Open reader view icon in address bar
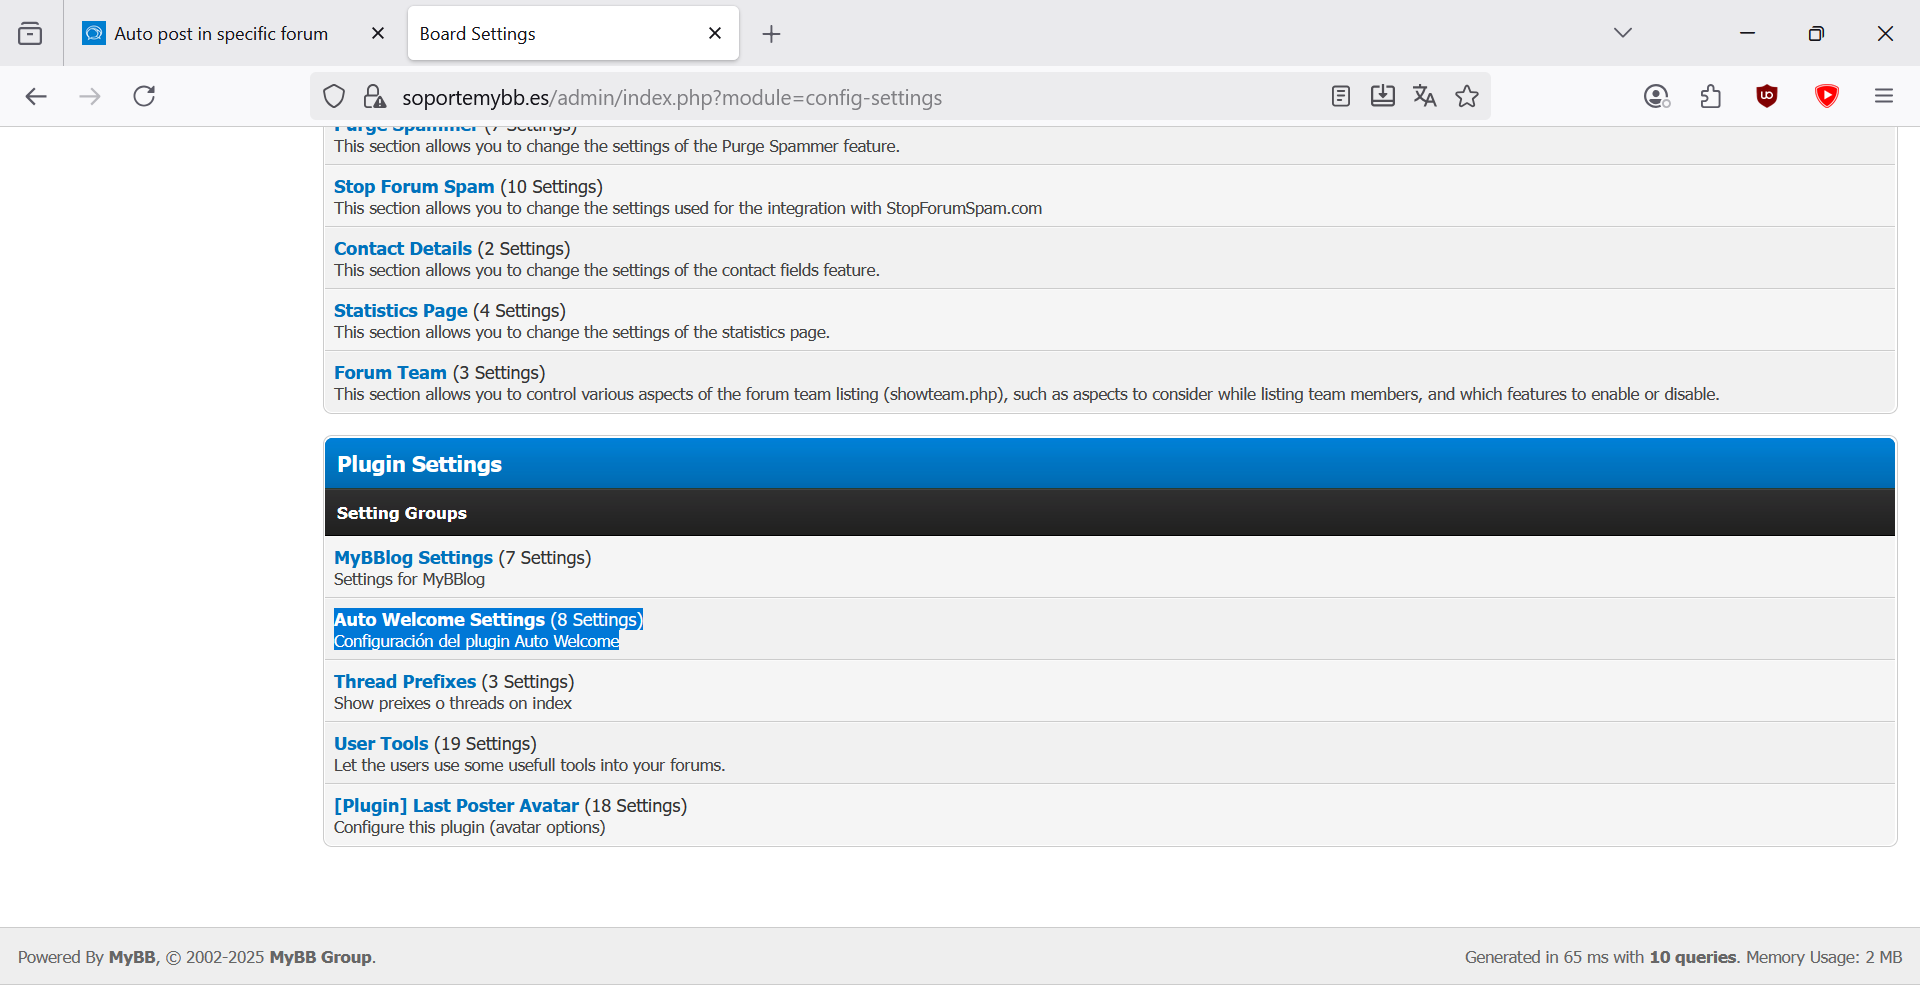The image size is (1920, 1008). pyautogui.click(x=1341, y=96)
